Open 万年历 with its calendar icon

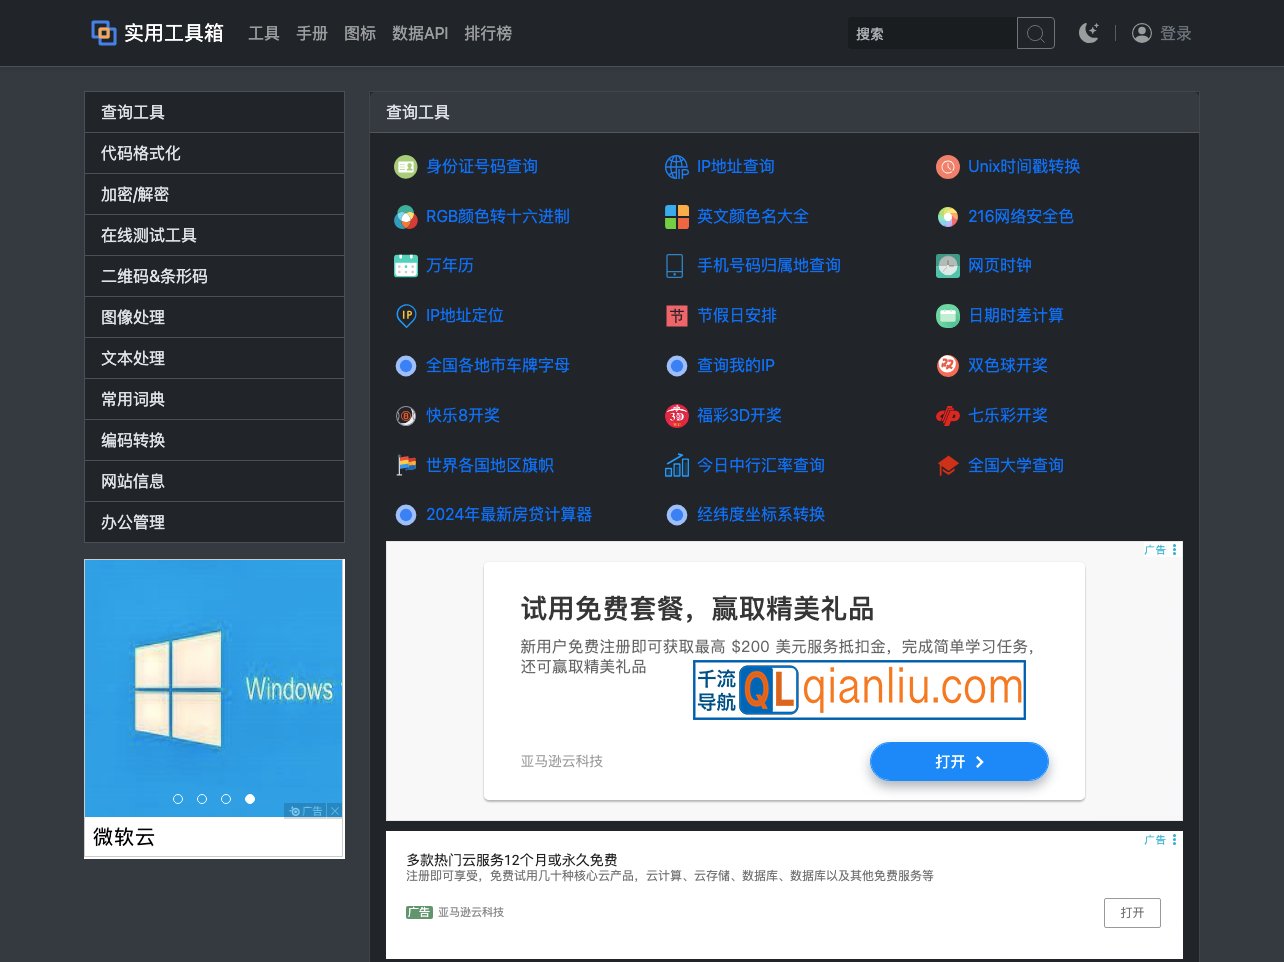click(x=406, y=265)
